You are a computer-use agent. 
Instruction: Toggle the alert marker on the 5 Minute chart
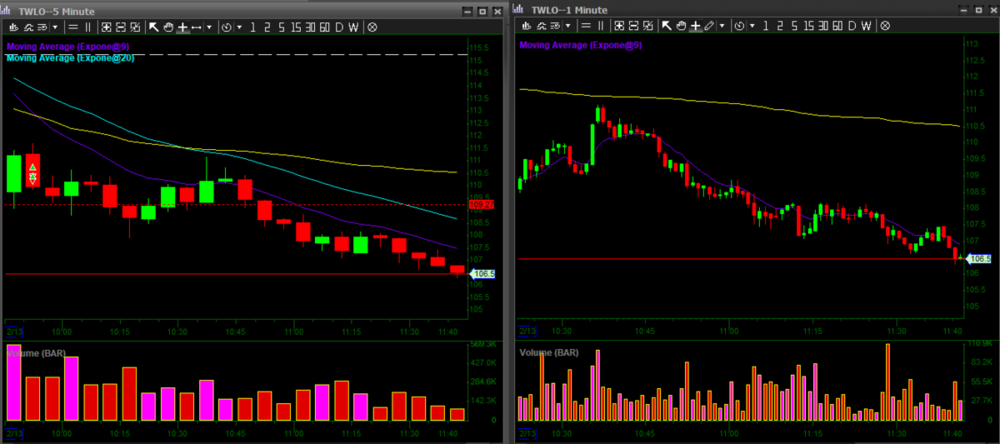(33, 173)
